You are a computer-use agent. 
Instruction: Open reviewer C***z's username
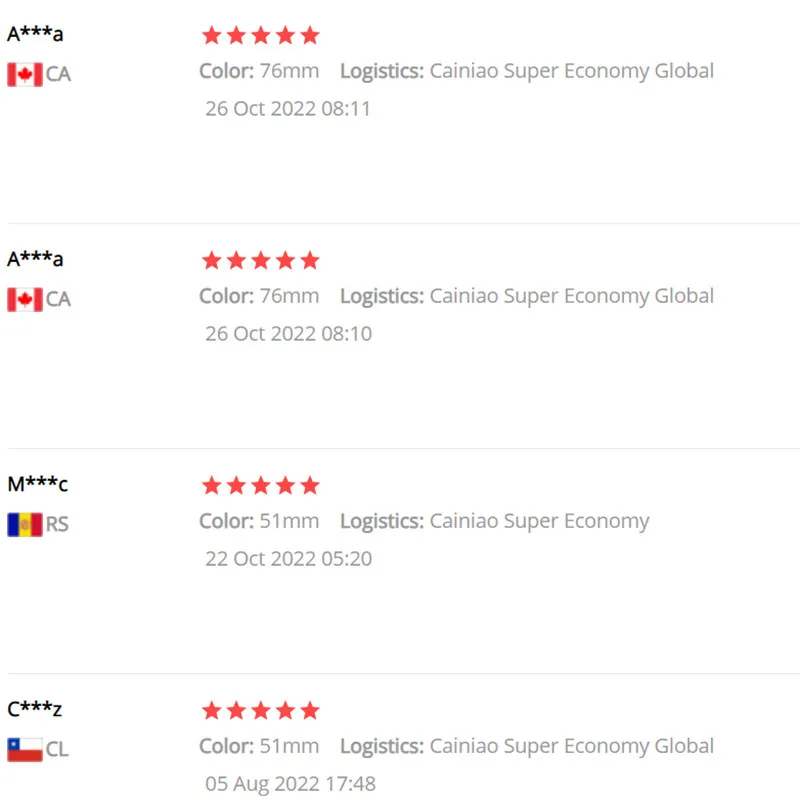35,710
